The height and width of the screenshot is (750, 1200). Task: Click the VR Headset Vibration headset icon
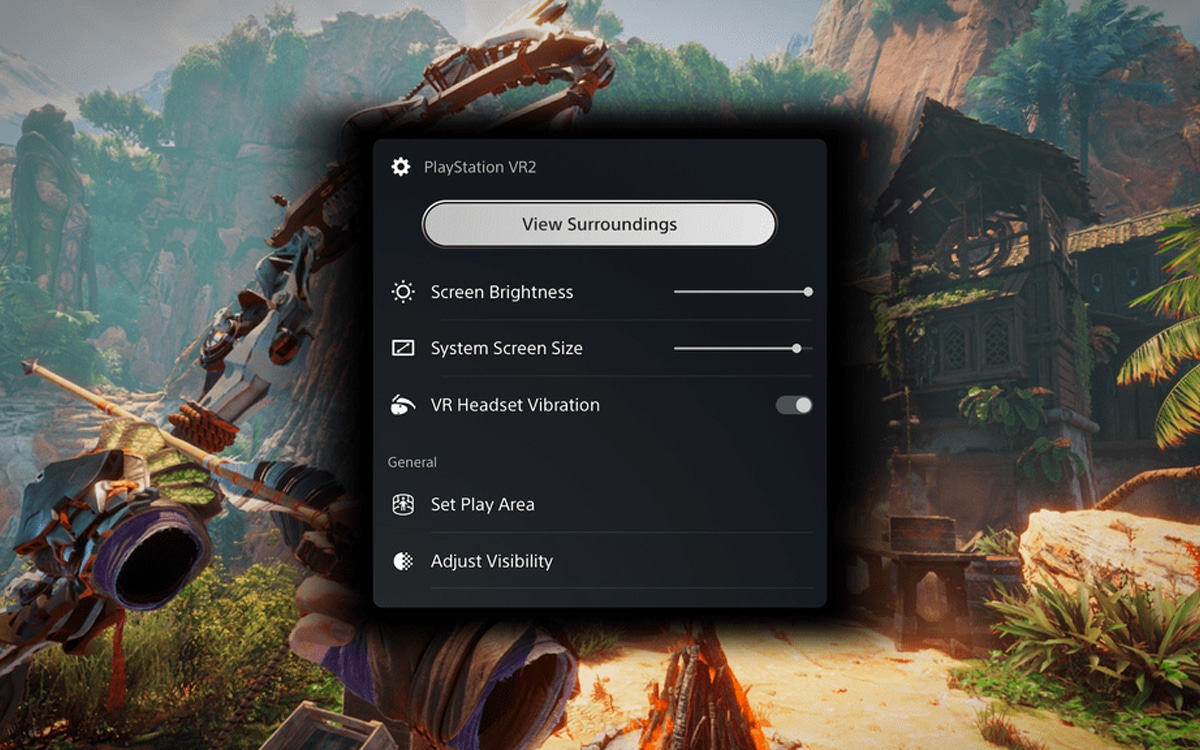(x=402, y=405)
